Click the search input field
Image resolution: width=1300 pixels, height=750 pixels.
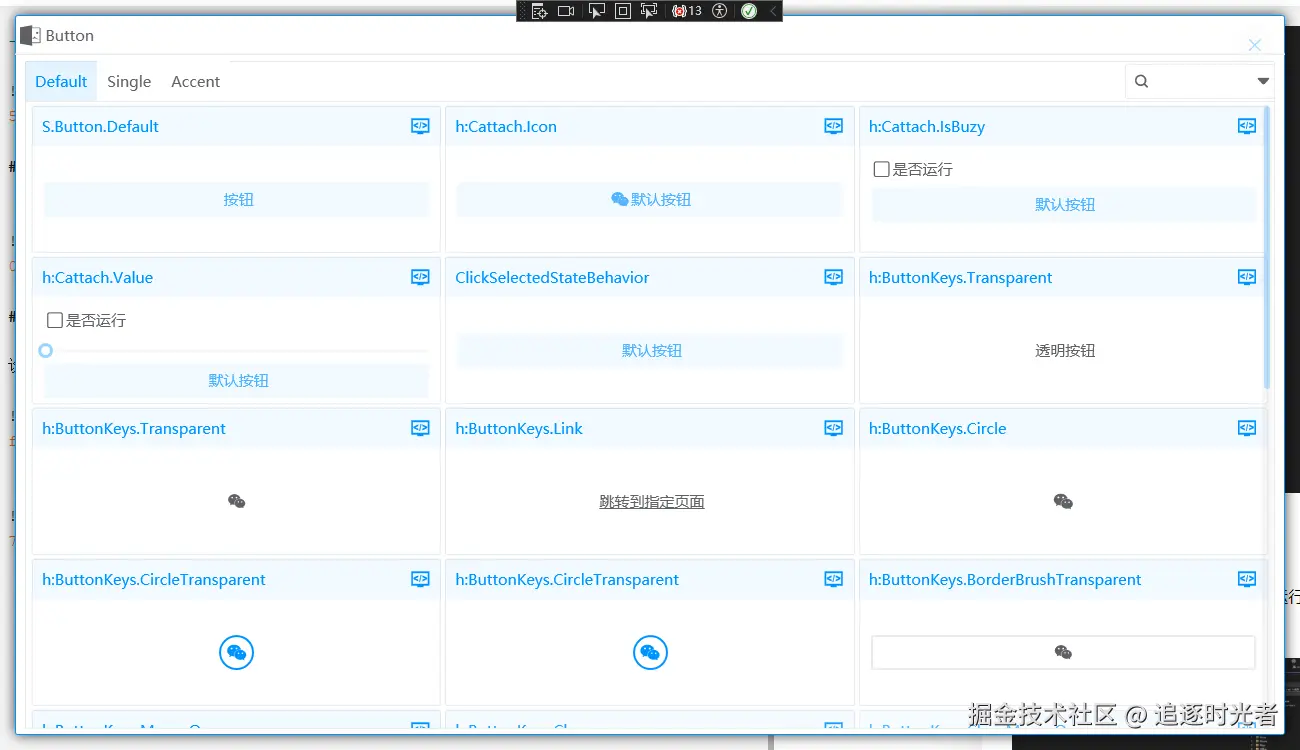point(1200,81)
